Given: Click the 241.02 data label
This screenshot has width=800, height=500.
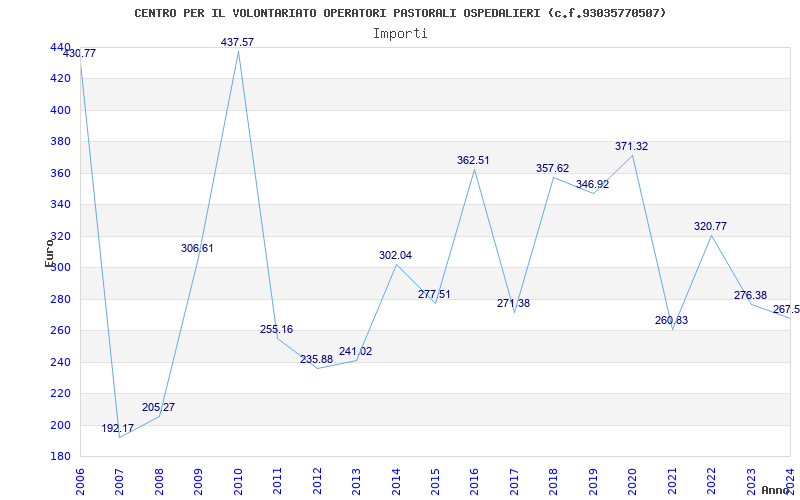Looking at the screenshot, I should pyautogui.click(x=356, y=352).
